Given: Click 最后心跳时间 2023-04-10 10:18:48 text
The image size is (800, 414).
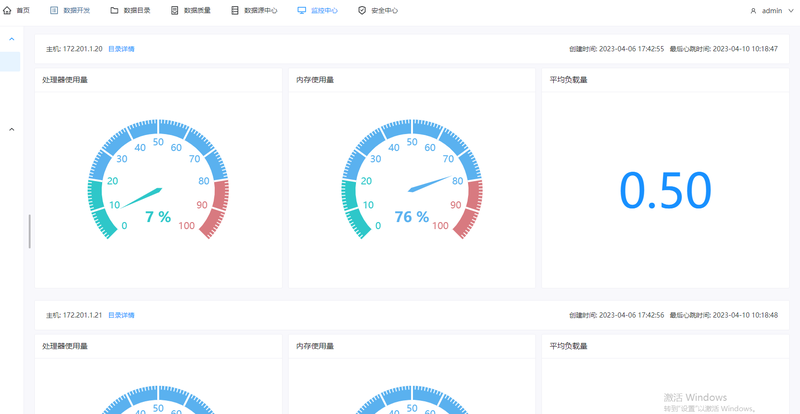Looking at the screenshot, I should 723,315.
